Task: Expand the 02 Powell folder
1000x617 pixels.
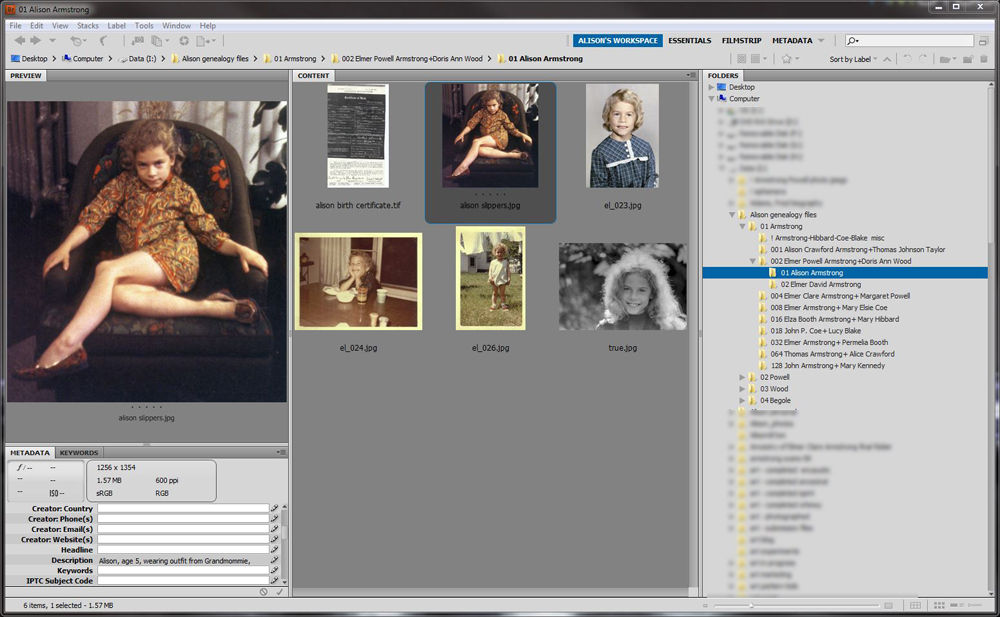Action: coord(742,378)
